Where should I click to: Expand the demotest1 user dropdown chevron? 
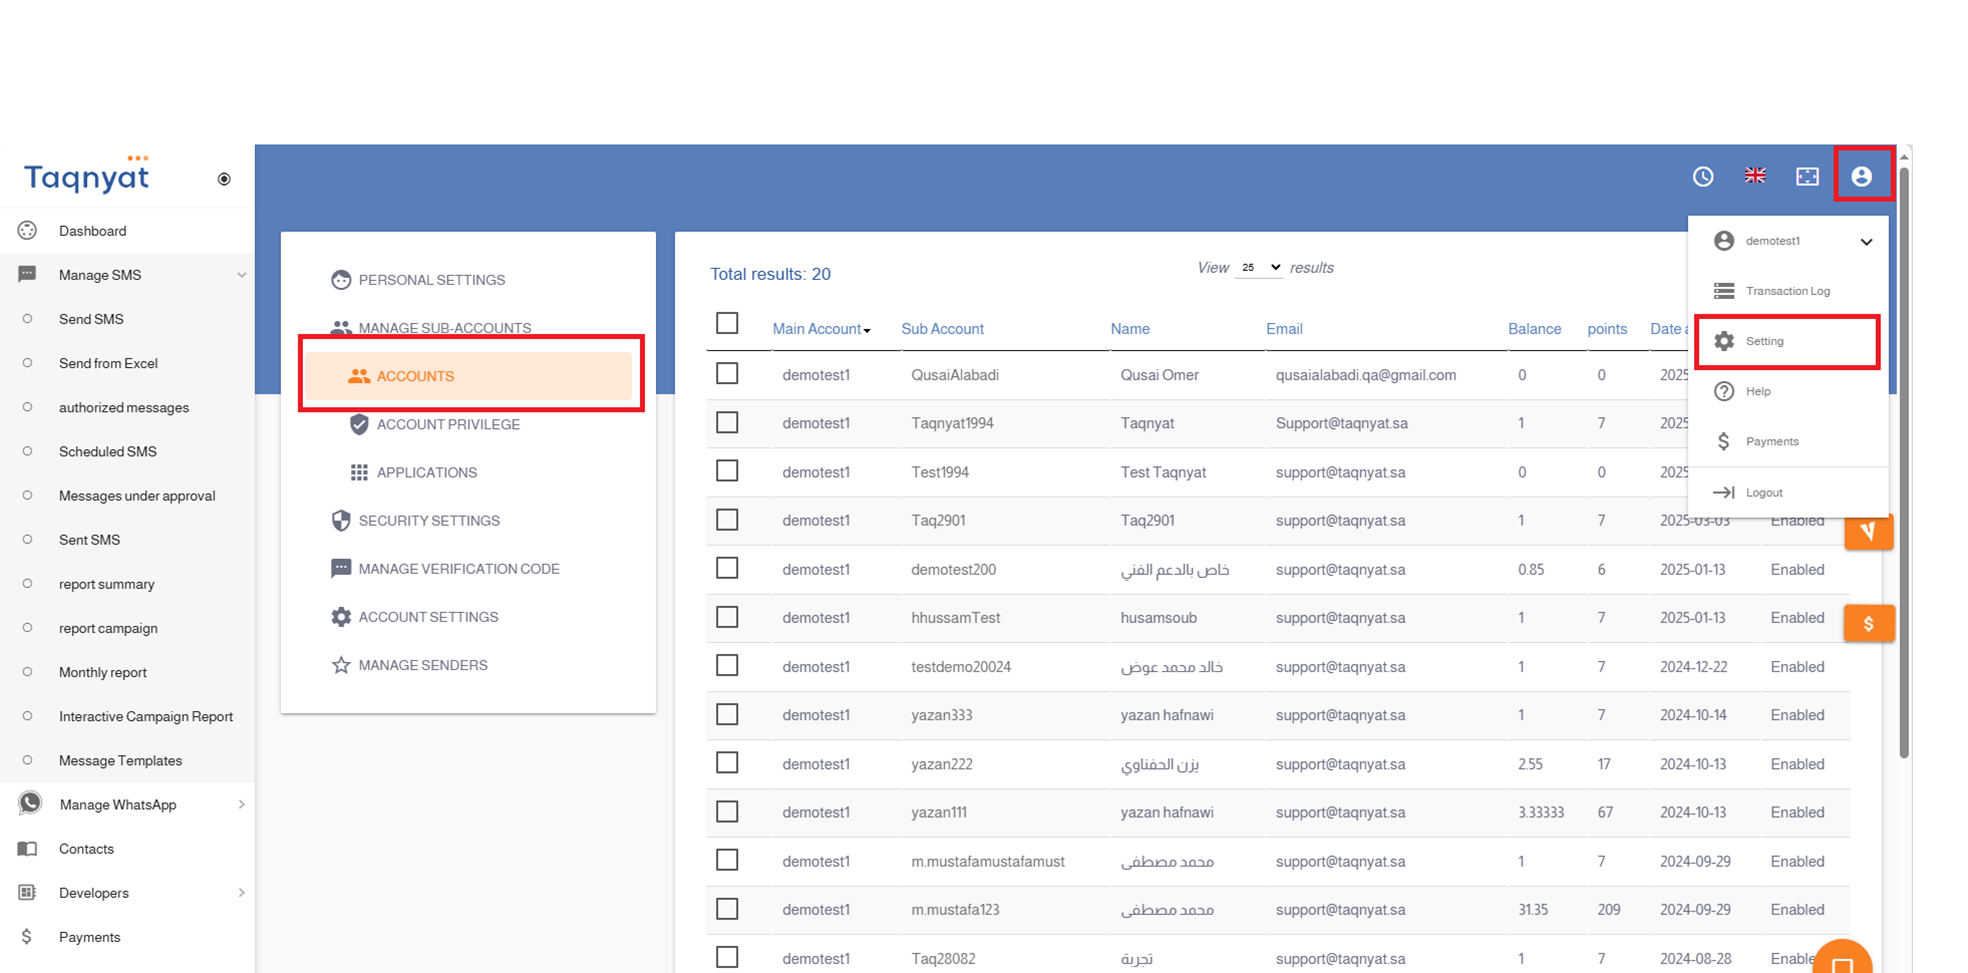pos(1866,242)
